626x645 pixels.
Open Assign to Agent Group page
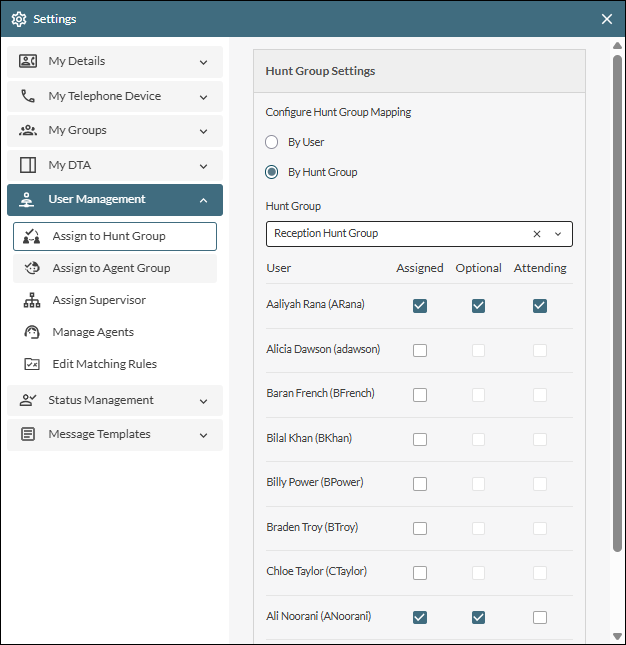point(114,268)
